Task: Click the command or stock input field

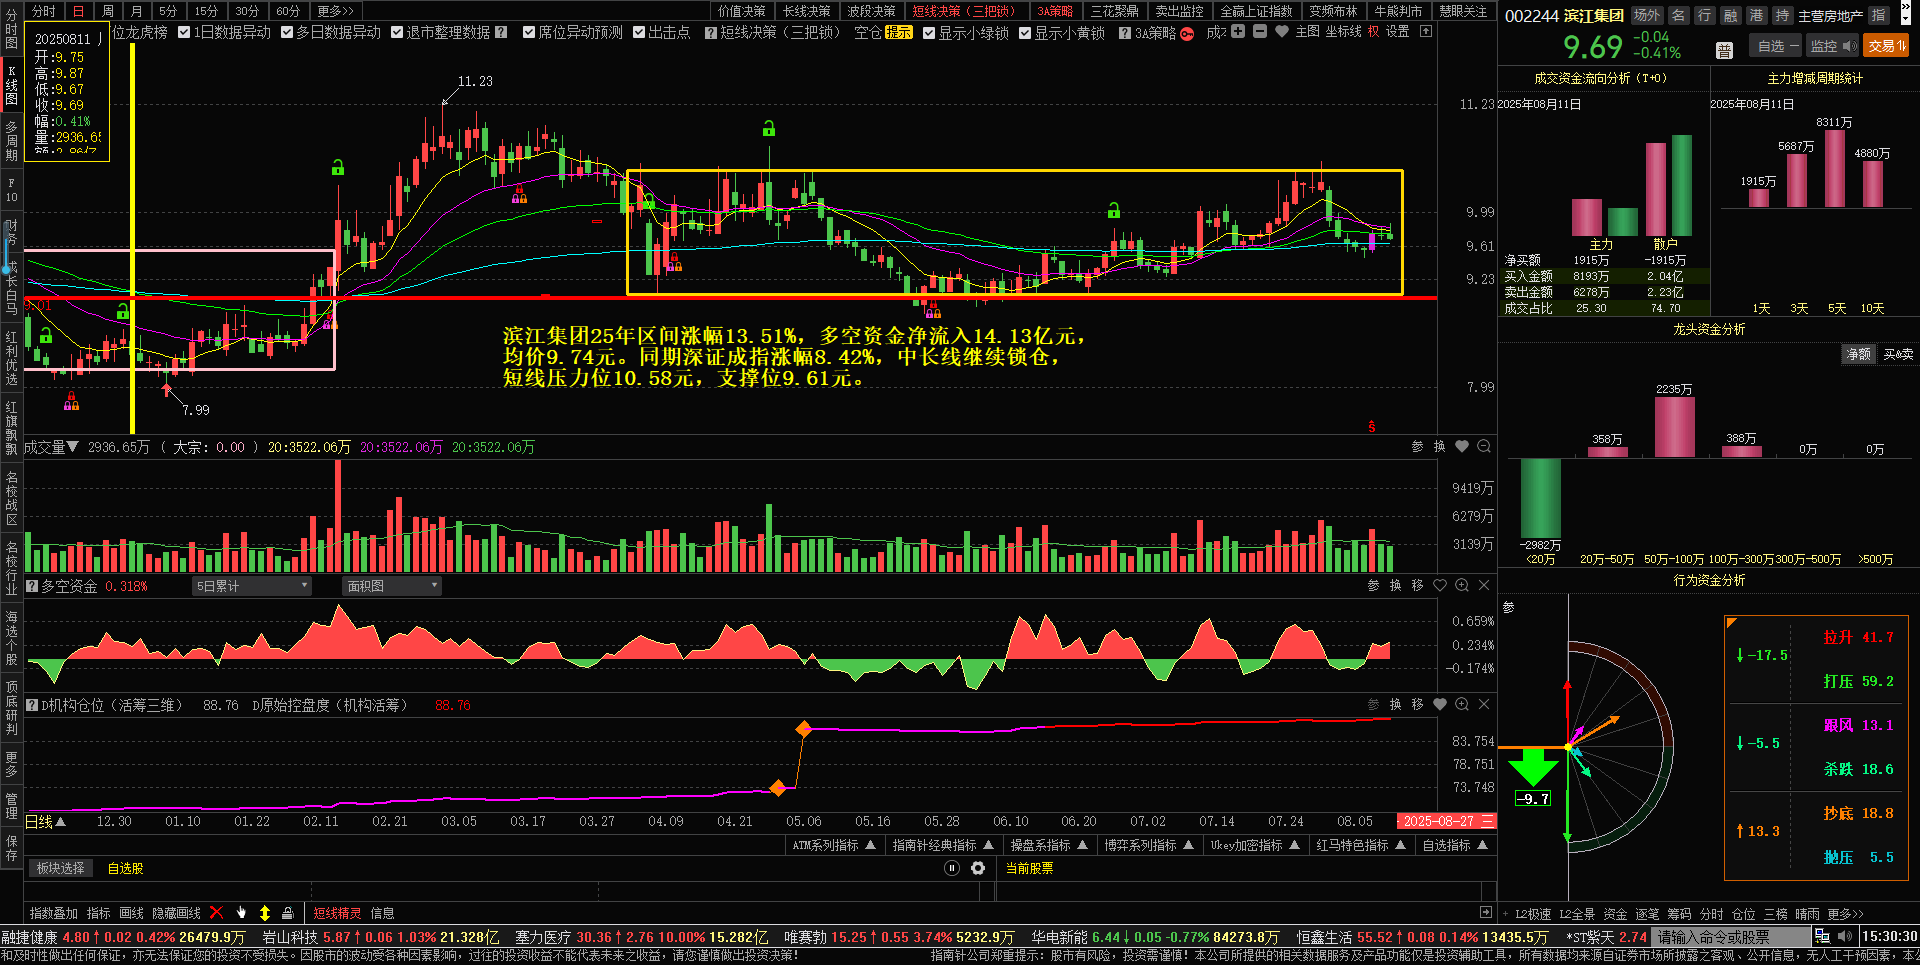Action: [1732, 937]
